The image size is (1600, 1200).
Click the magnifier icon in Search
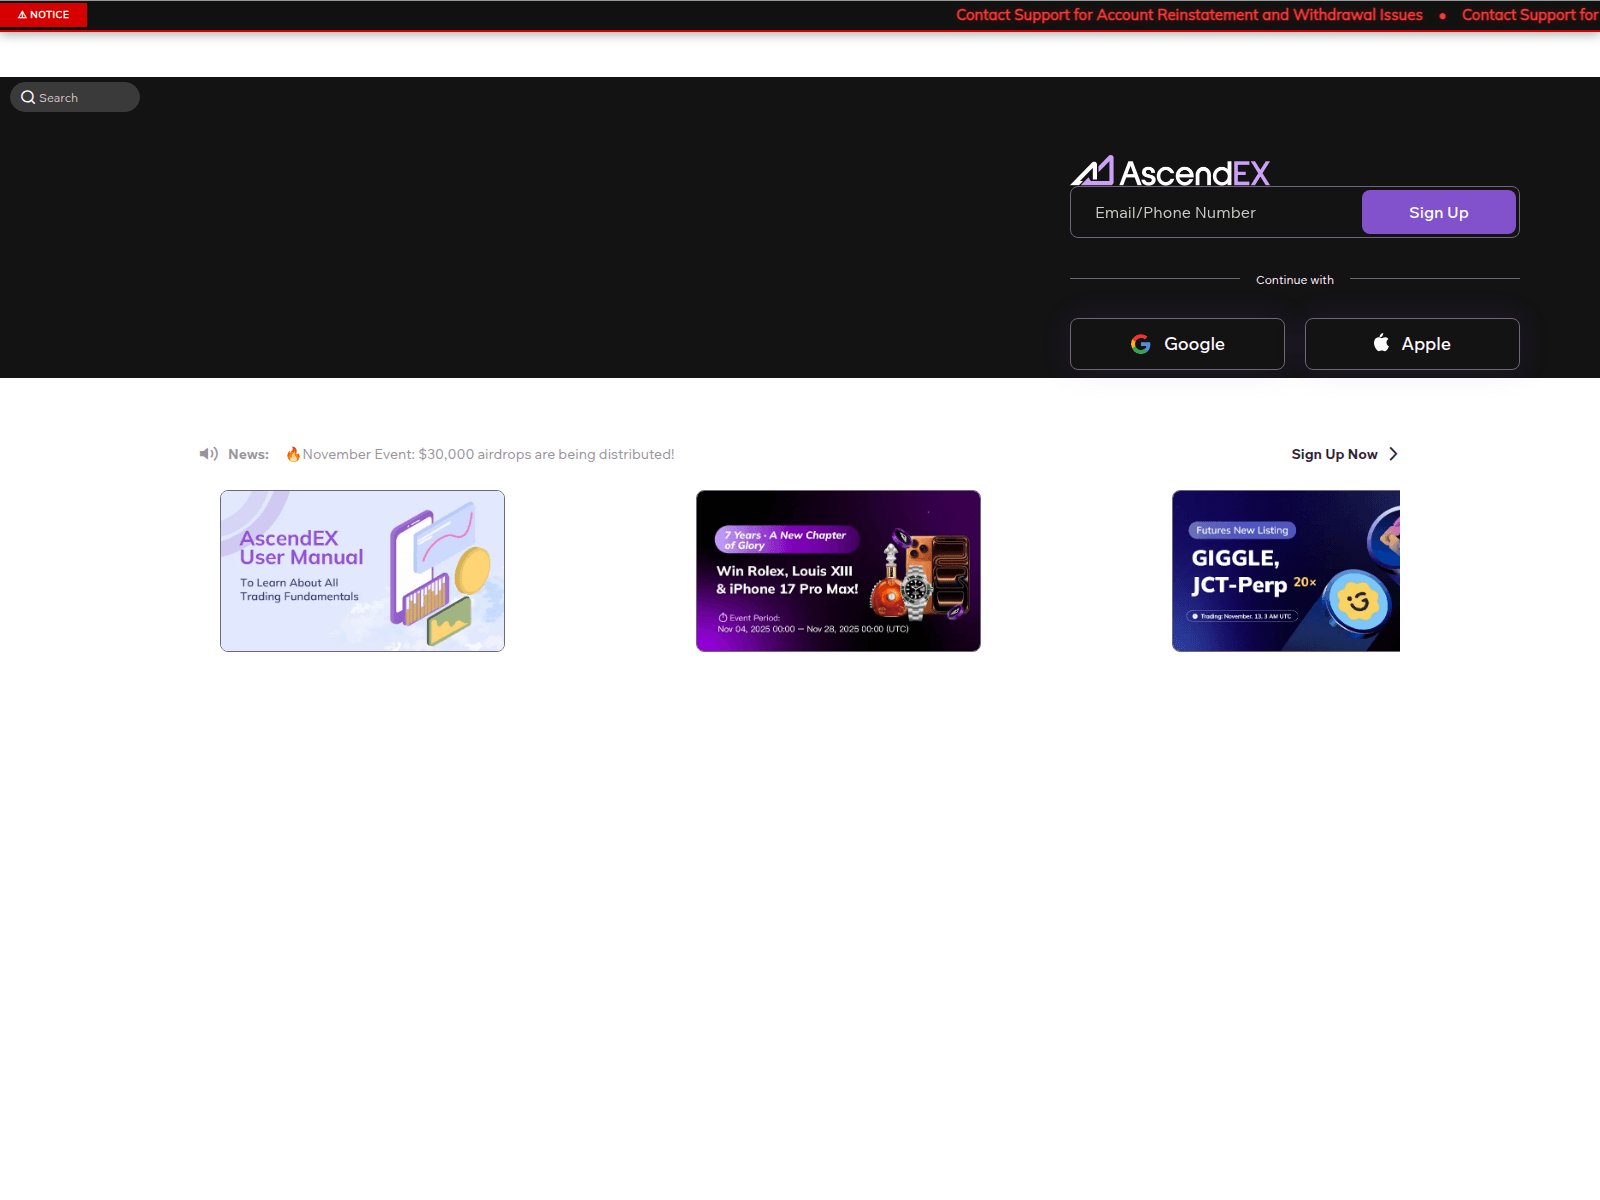pyautogui.click(x=28, y=97)
